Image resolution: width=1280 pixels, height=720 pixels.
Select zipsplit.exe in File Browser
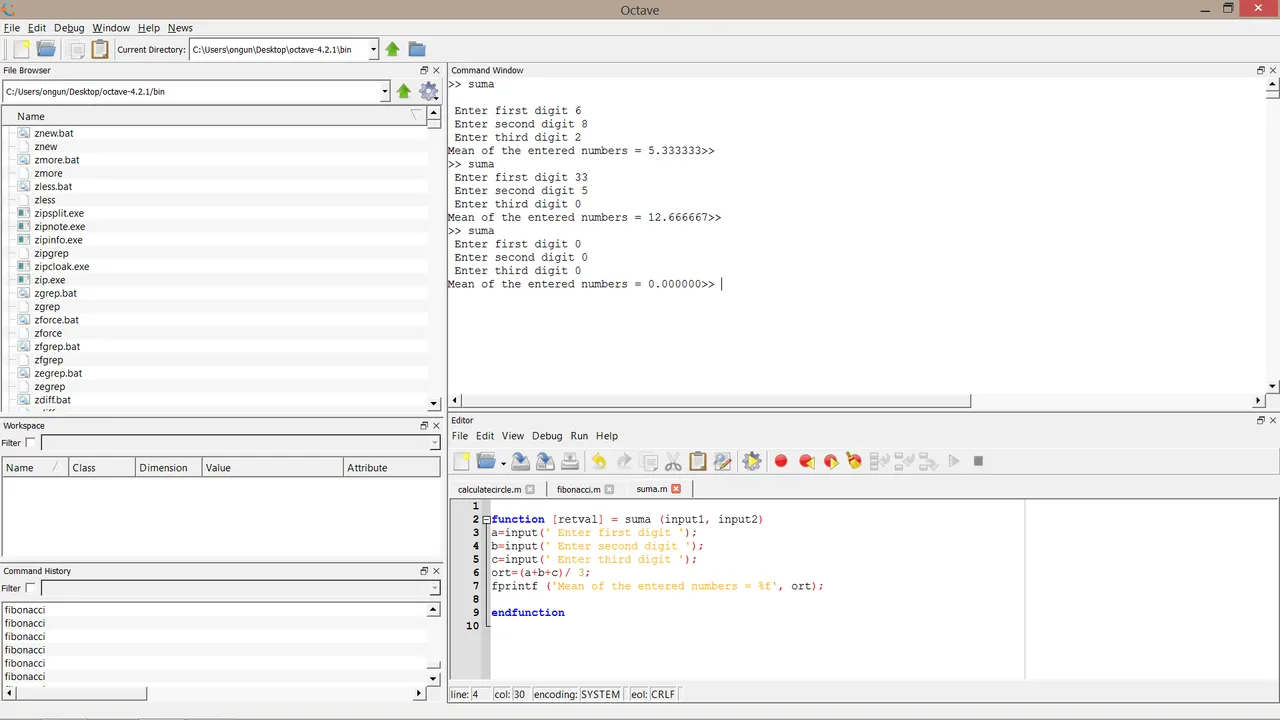point(59,213)
